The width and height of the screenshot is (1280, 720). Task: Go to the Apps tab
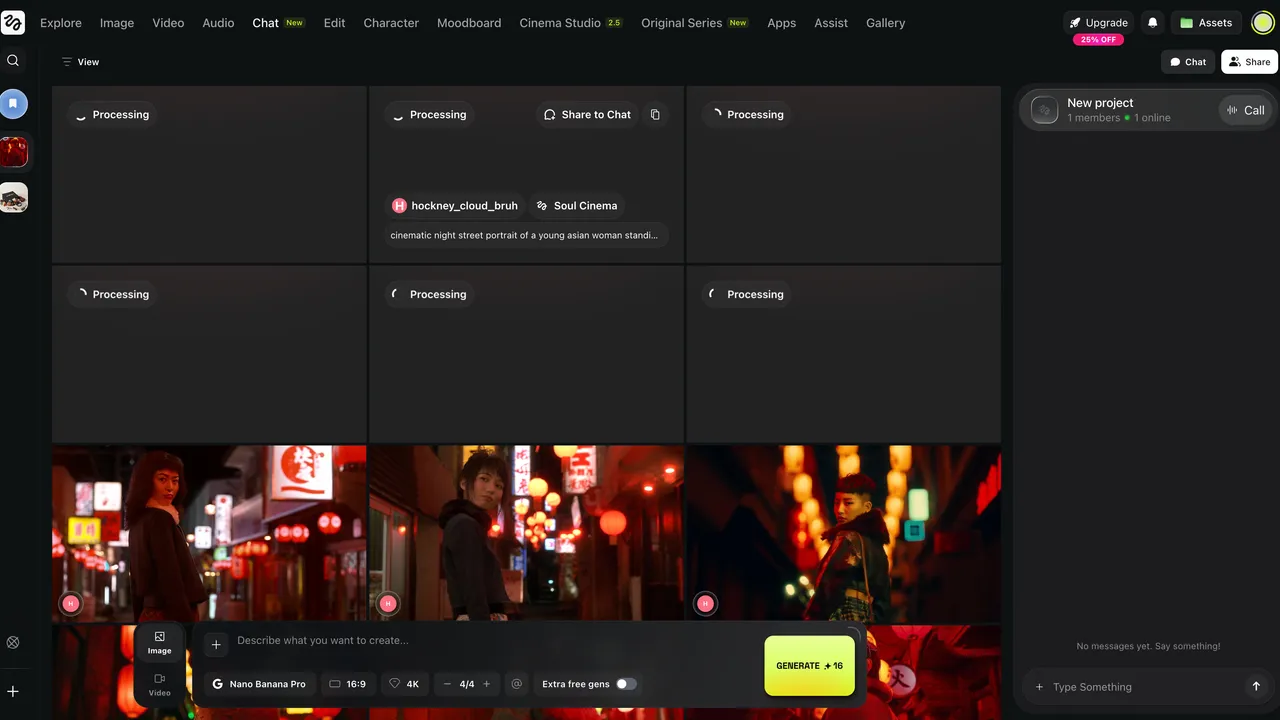782,22
